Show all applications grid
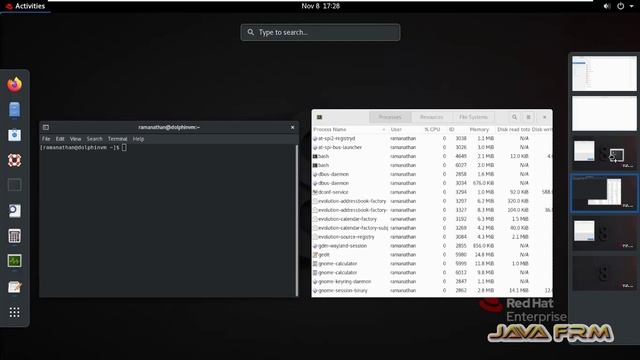640x360 pixels. (x=14, y=312)
